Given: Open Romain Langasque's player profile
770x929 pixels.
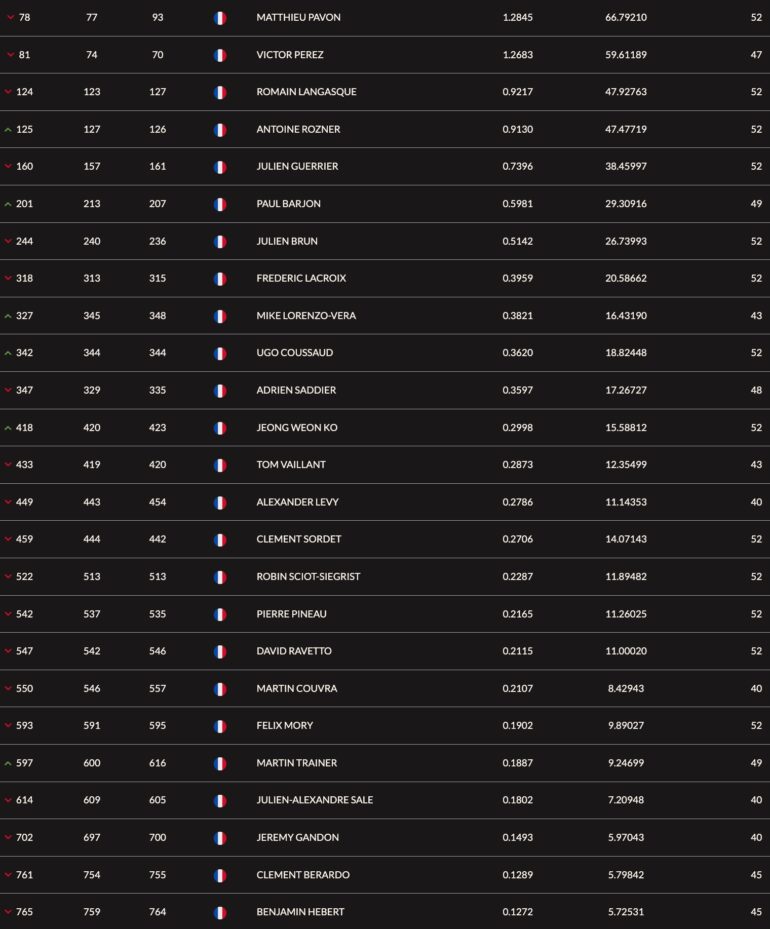Looking at the screenshot, I should pos(306,92).
